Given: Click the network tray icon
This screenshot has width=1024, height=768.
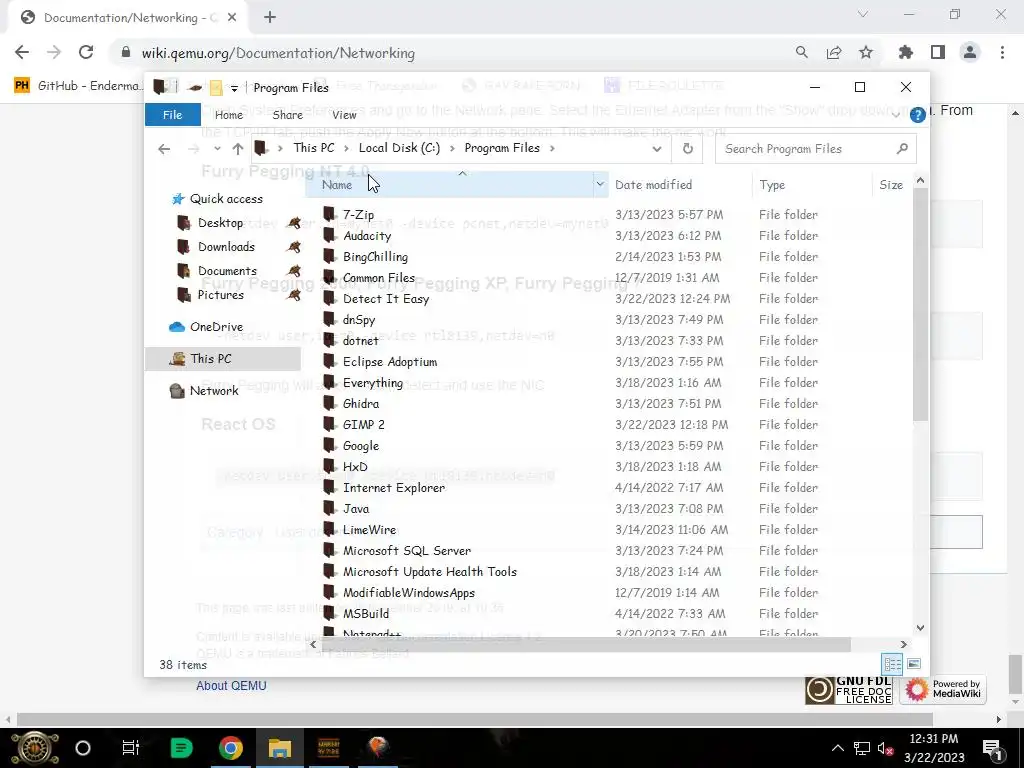Looking at the screenshot, I should coord(862,748).
